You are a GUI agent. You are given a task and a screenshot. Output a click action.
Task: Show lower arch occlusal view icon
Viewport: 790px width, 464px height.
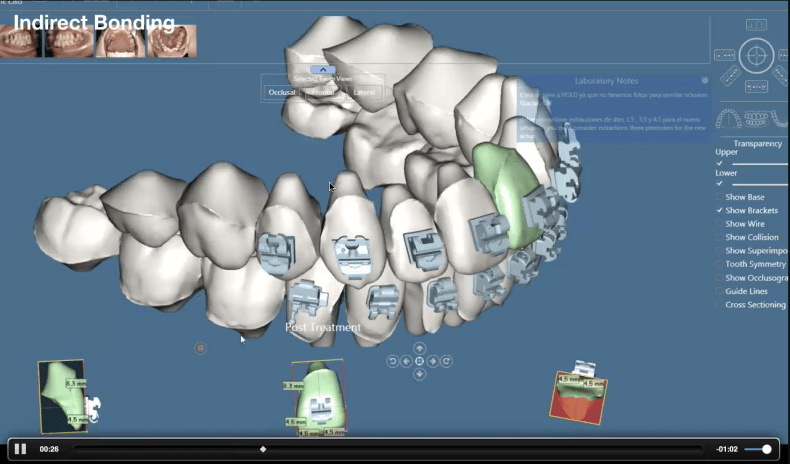[780, 119]
